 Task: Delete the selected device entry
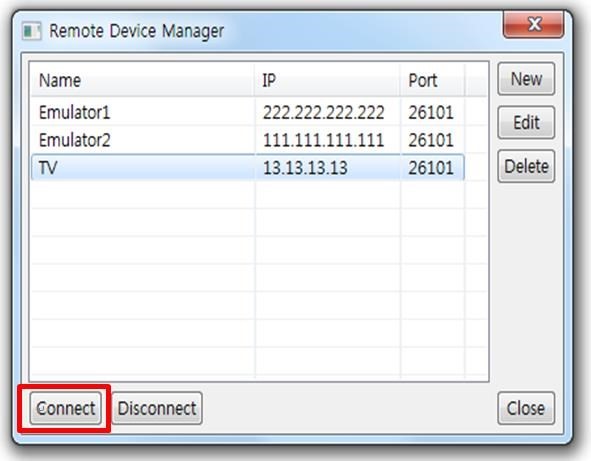526,166
